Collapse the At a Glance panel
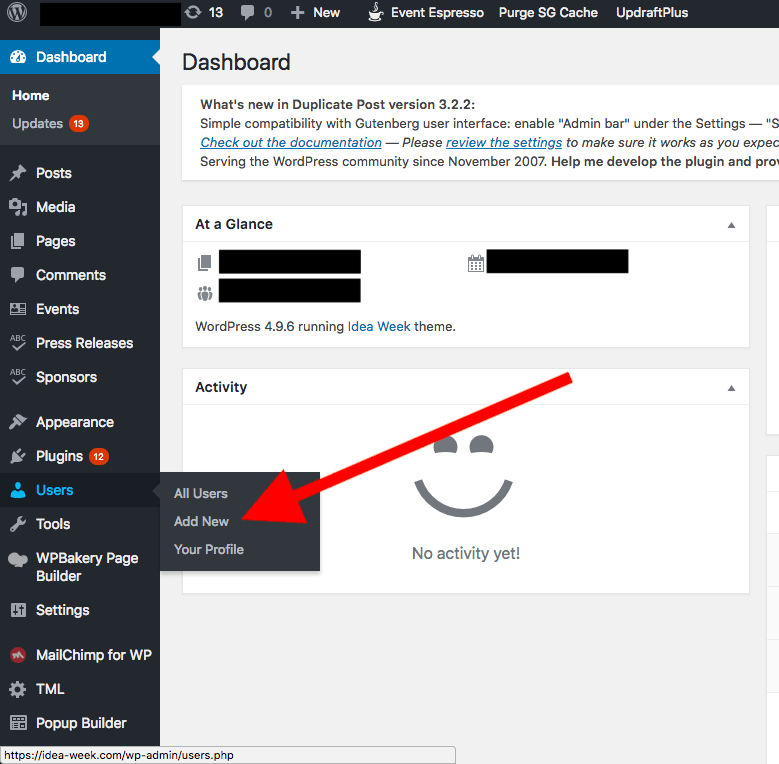 point(731,225)
